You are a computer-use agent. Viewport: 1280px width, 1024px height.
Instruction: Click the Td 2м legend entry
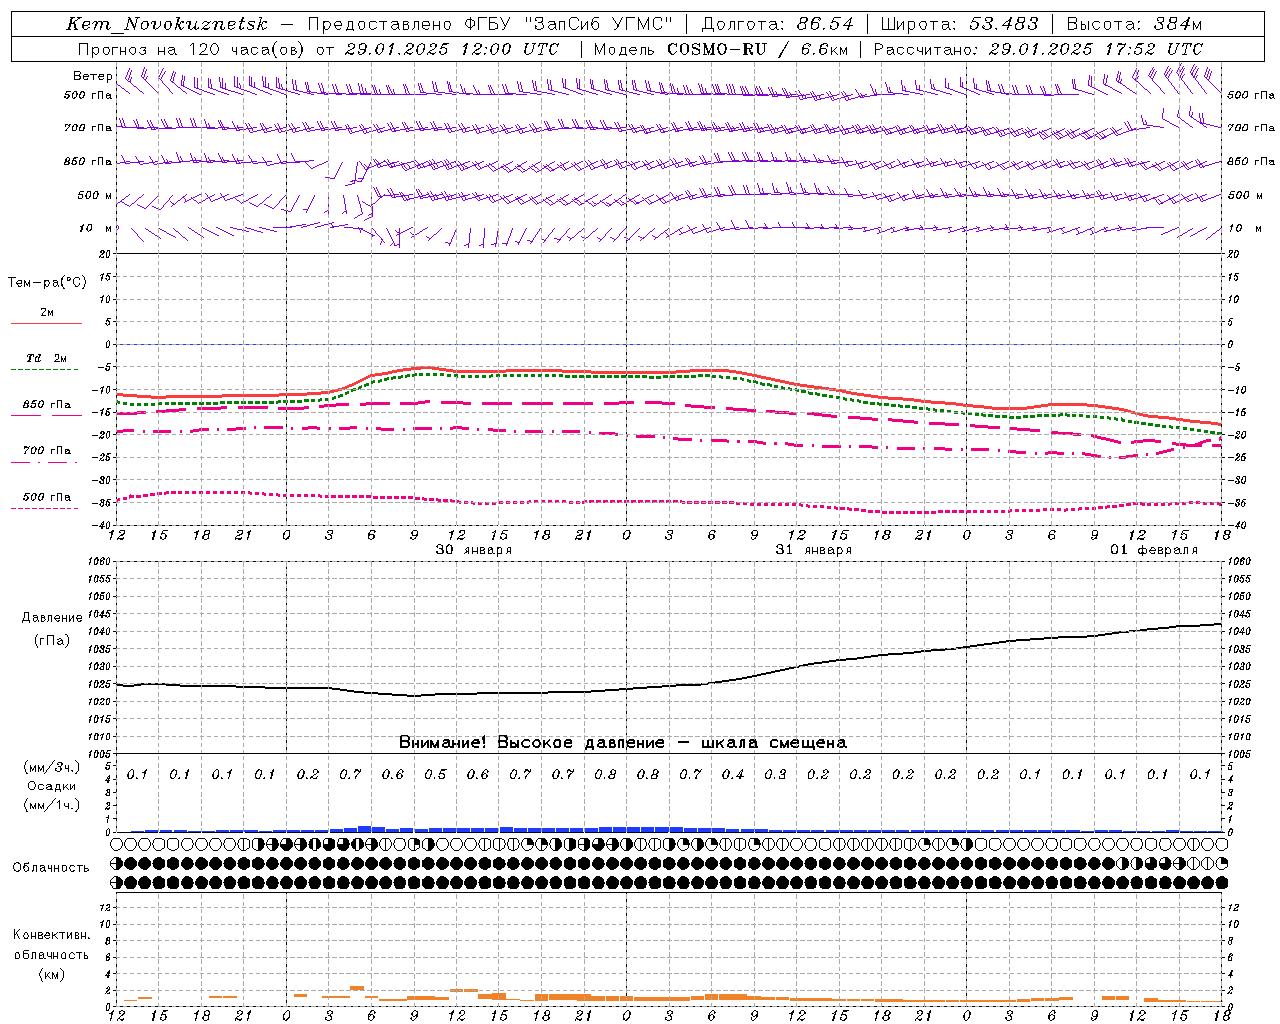coord(47,358)
